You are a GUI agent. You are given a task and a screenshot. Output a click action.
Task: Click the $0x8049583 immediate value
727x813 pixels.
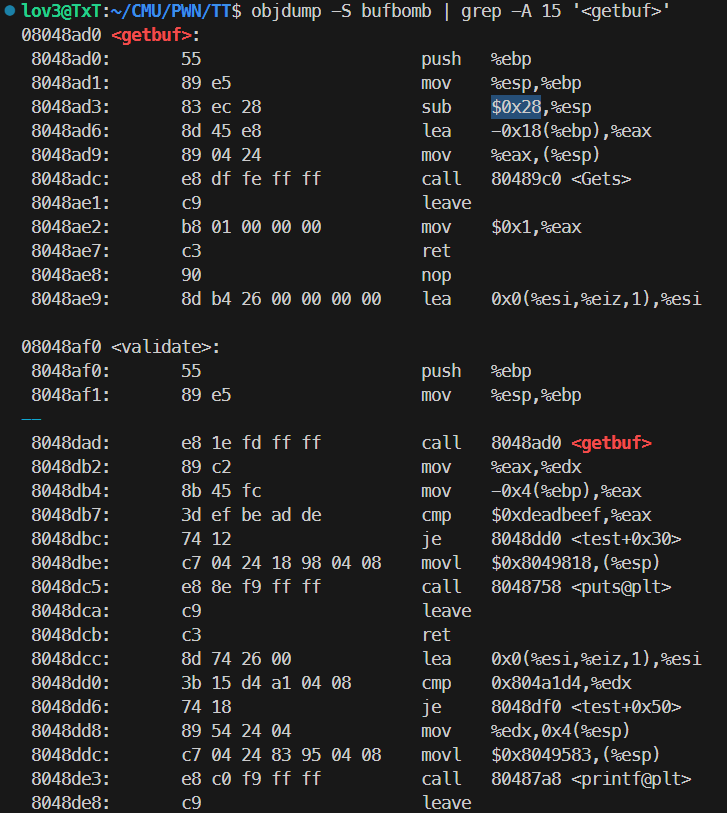pyautogui.click(x=540, y=755)
